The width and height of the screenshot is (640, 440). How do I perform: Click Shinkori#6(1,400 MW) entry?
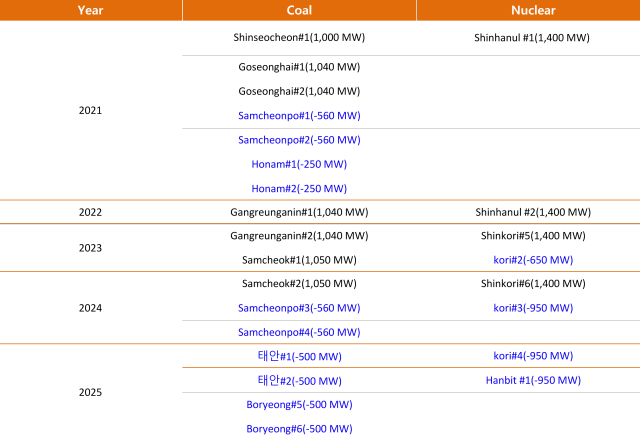(533, 284)
